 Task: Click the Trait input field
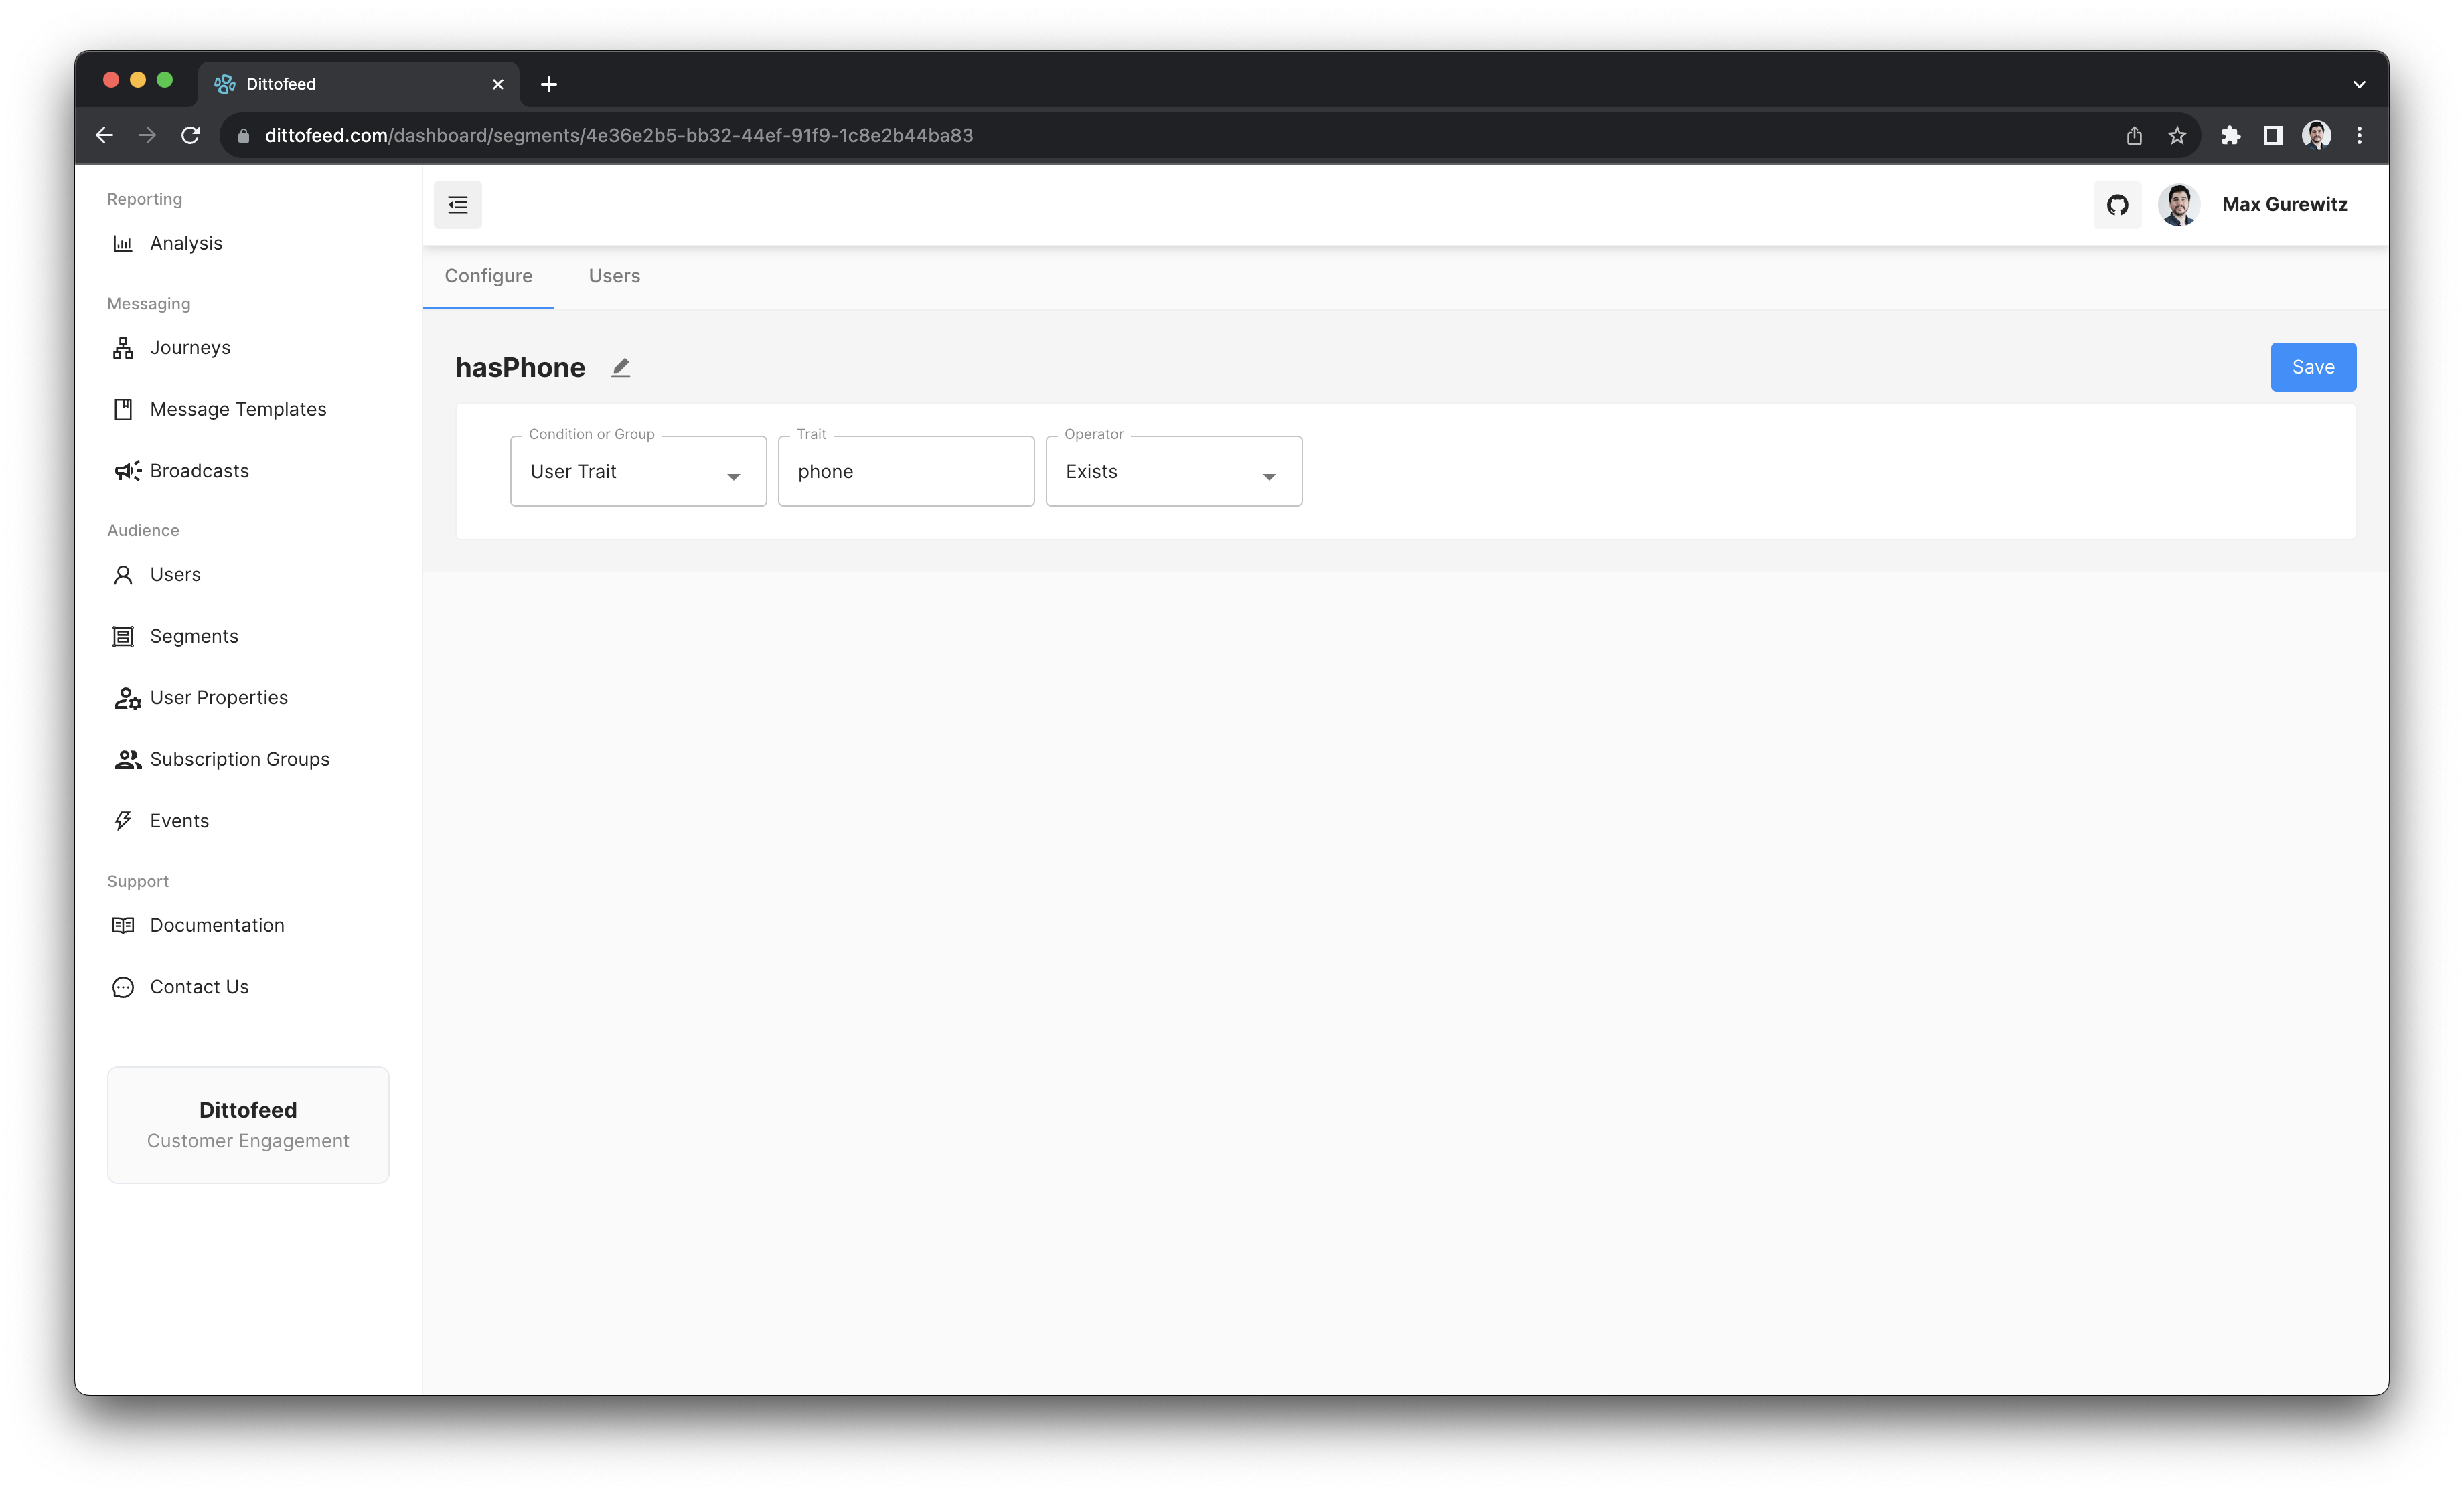(906, 471)
